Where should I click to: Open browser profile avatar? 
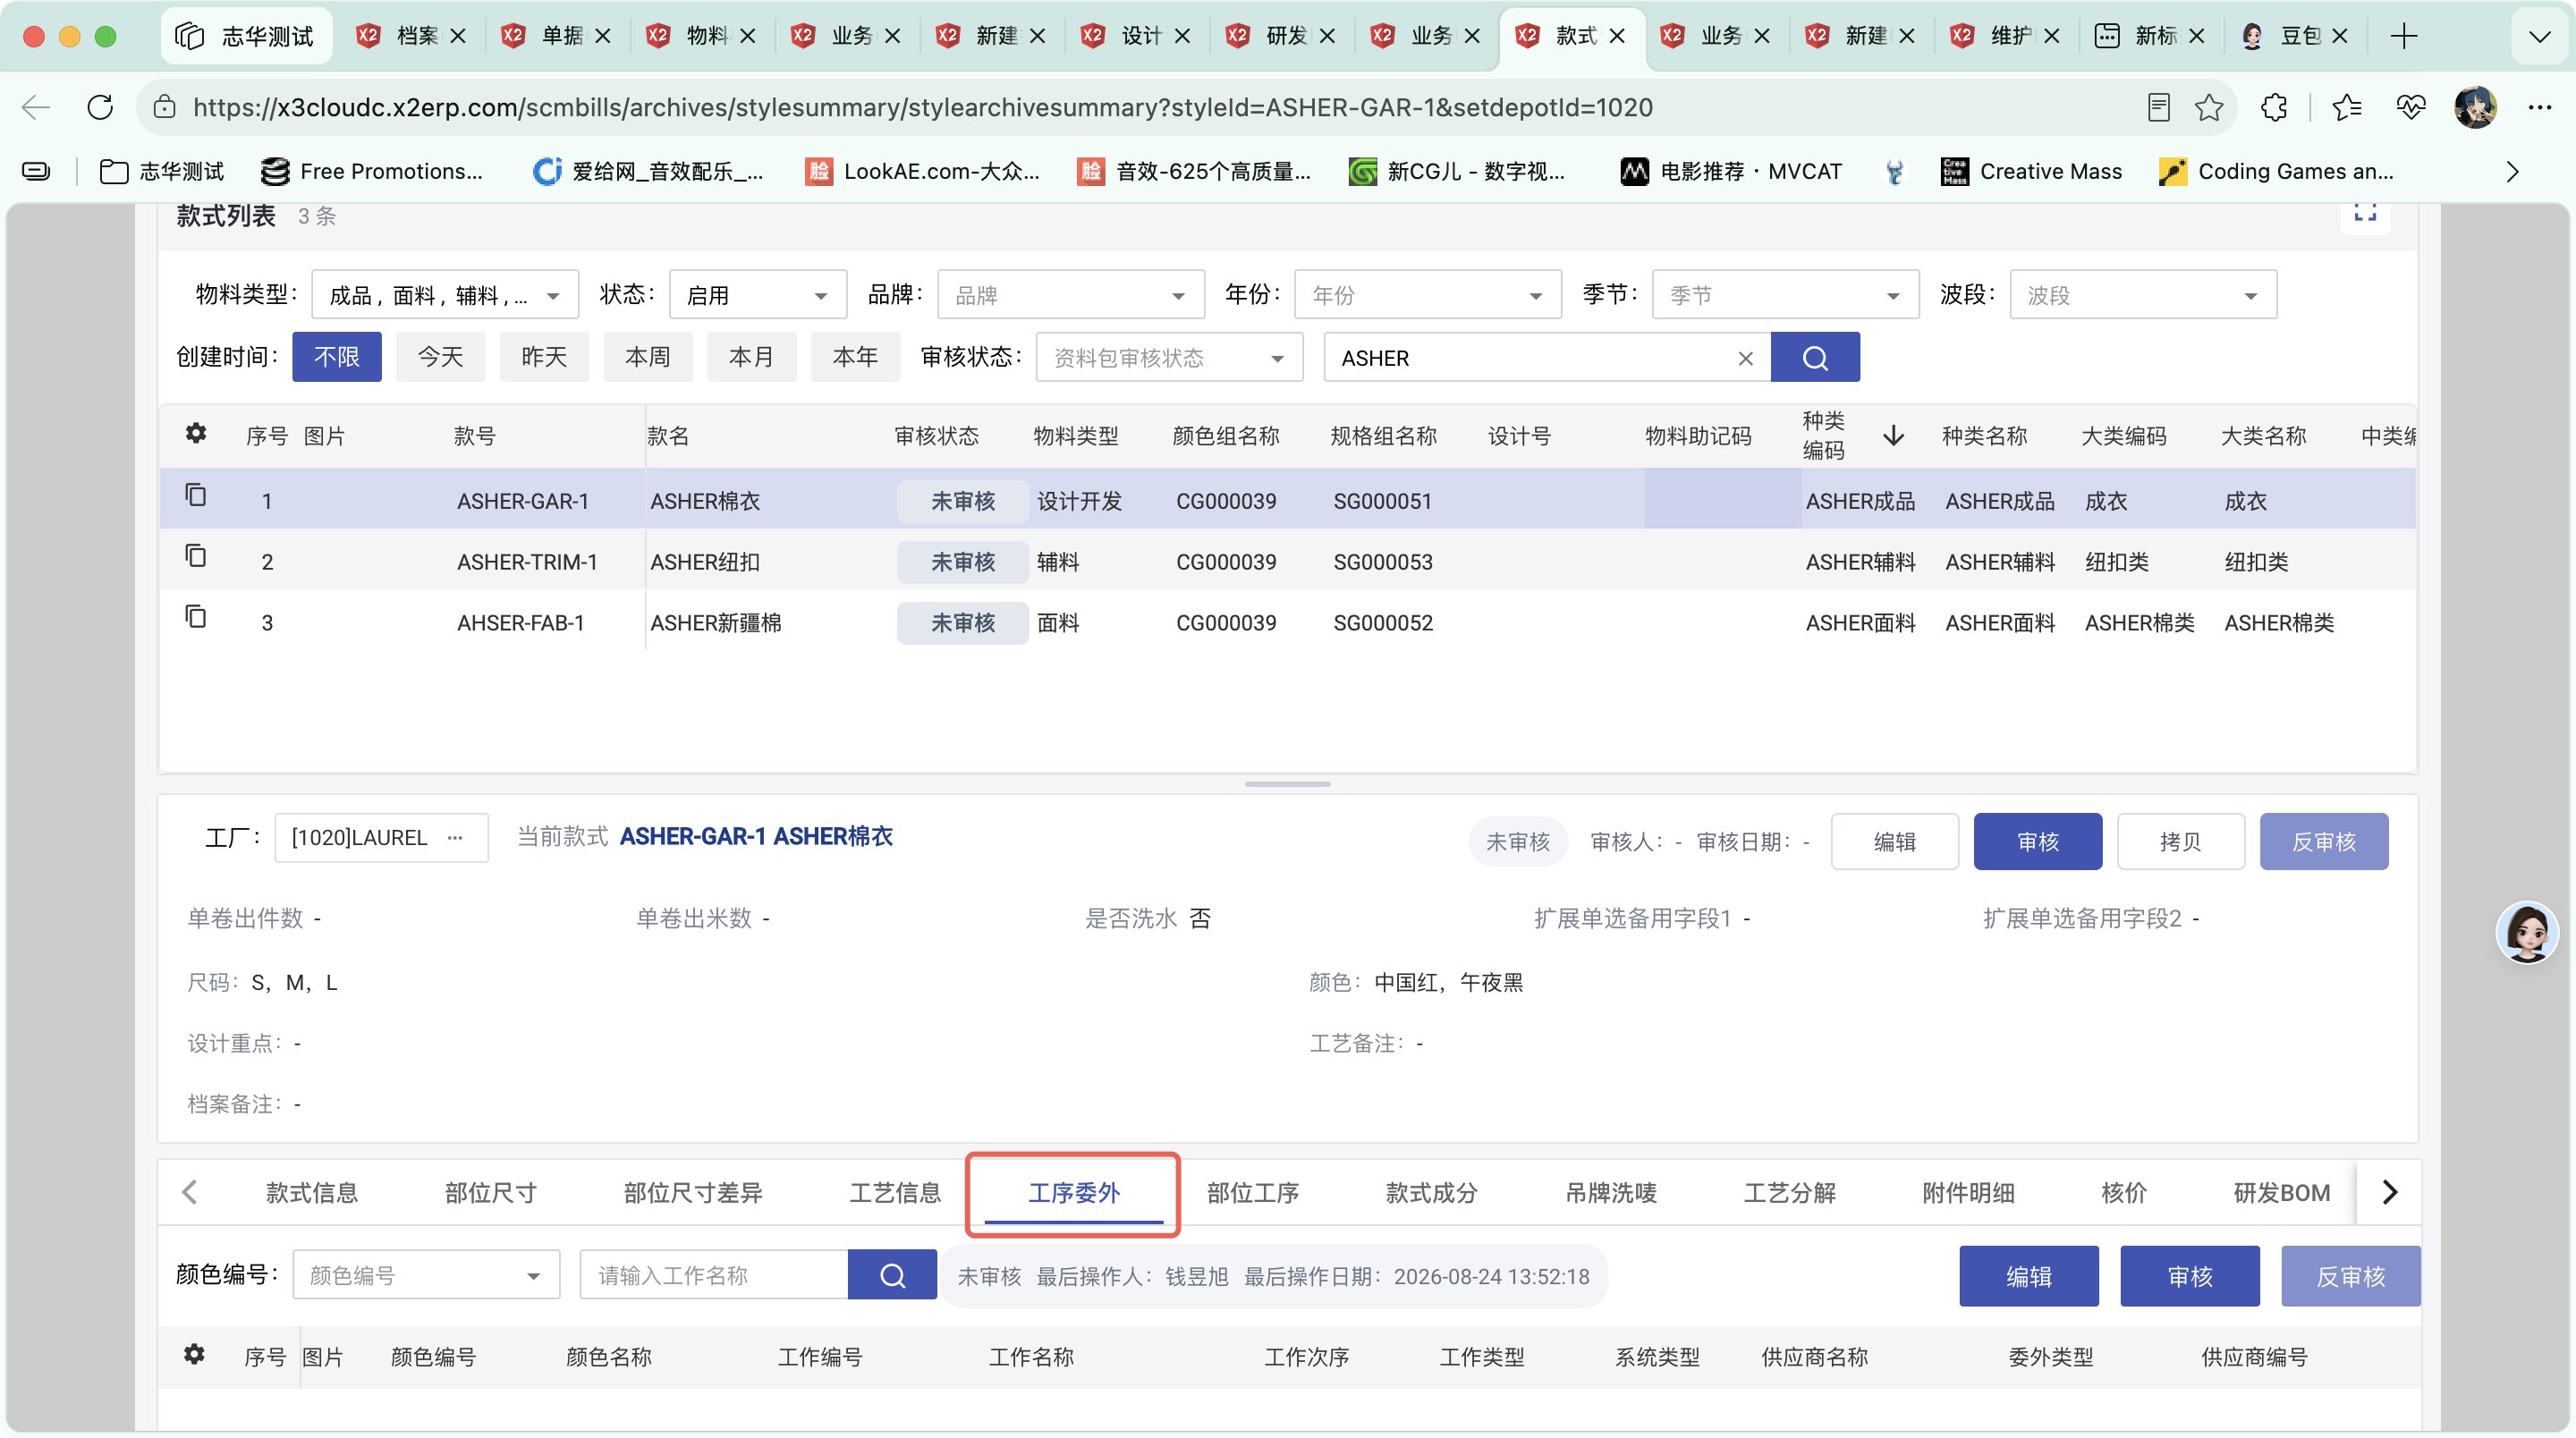pyautogui.click(x=2475, y=107)
